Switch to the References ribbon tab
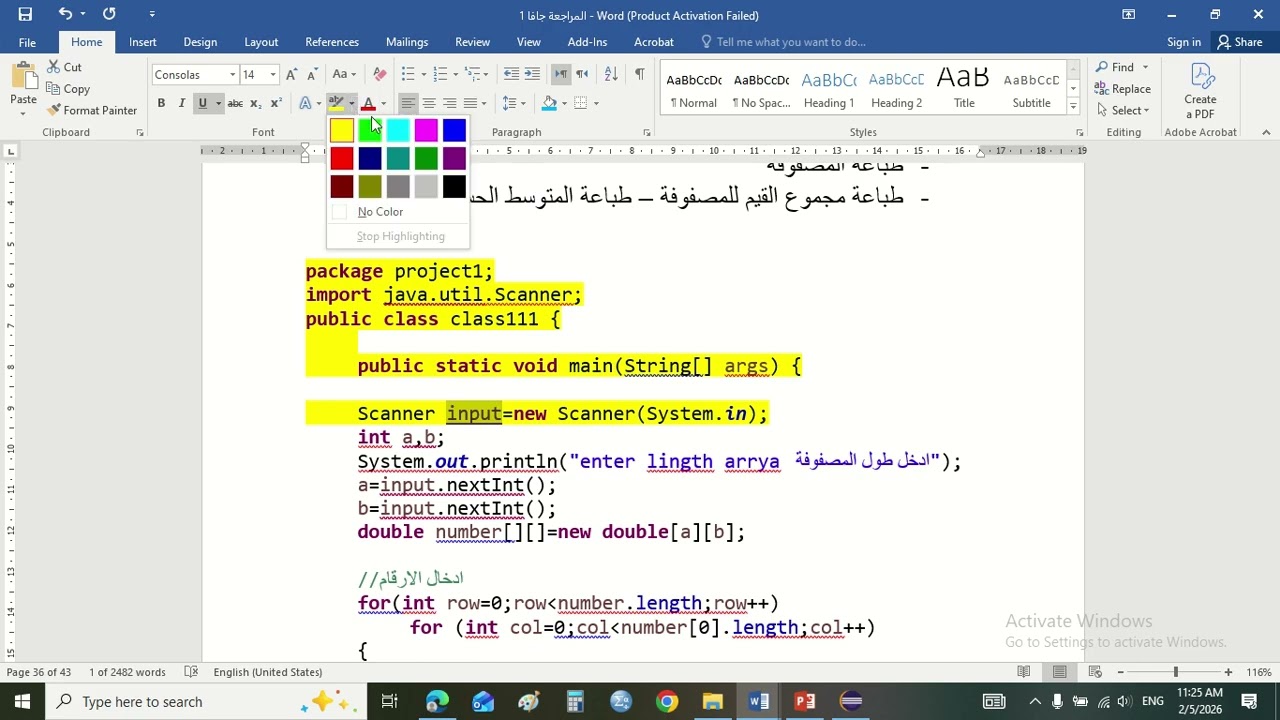 point(332,42)
